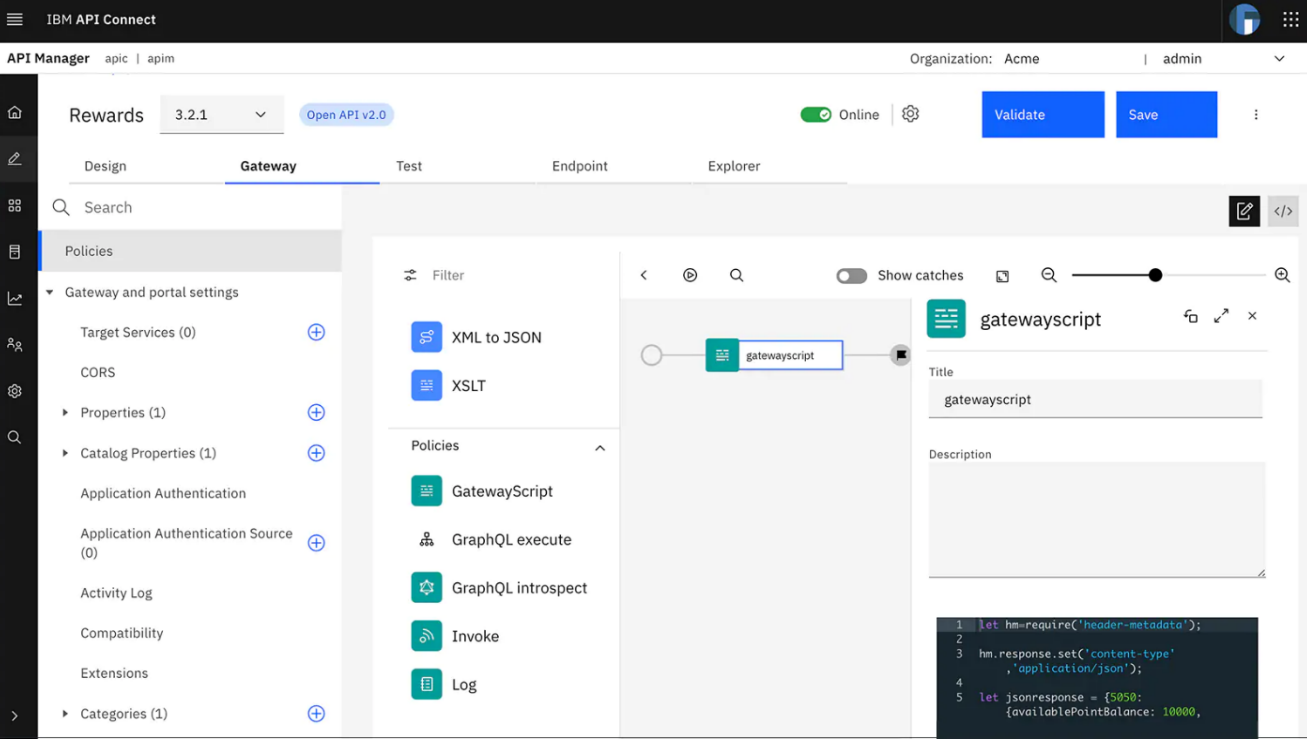Expand the Categories (1) tree item
This screenshot has height=741, width=1307.
point(65,713)
